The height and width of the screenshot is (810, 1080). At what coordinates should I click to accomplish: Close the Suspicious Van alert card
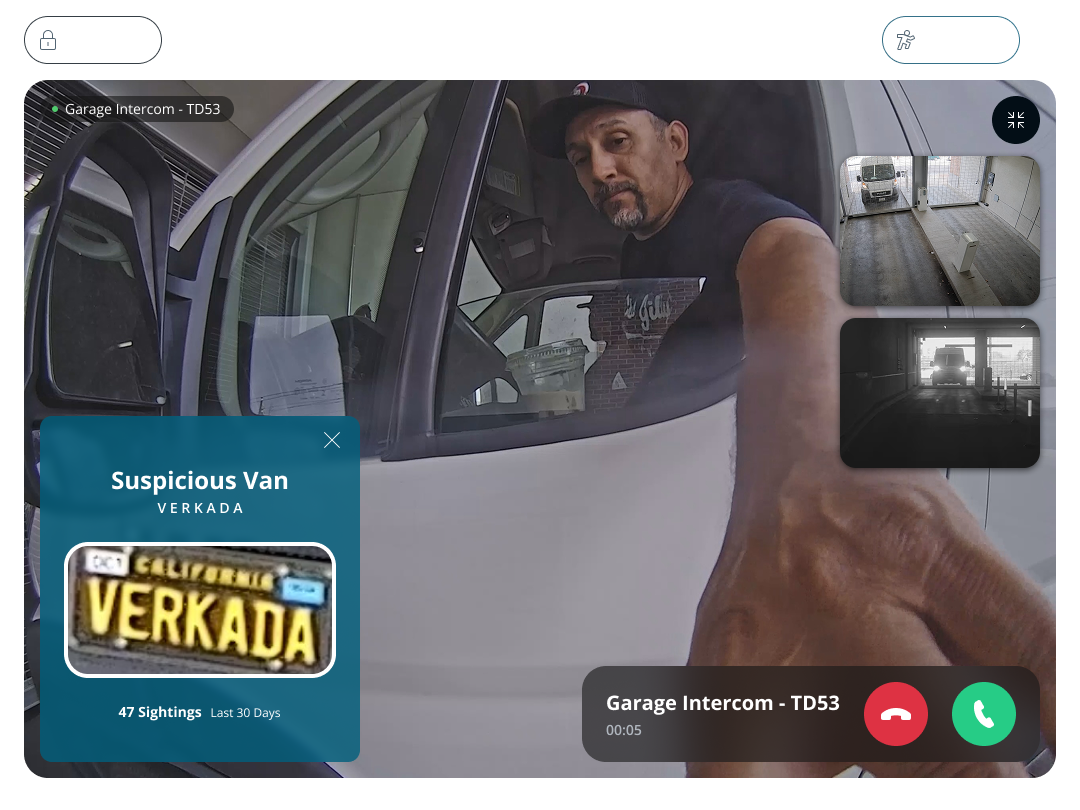(332, 440)
